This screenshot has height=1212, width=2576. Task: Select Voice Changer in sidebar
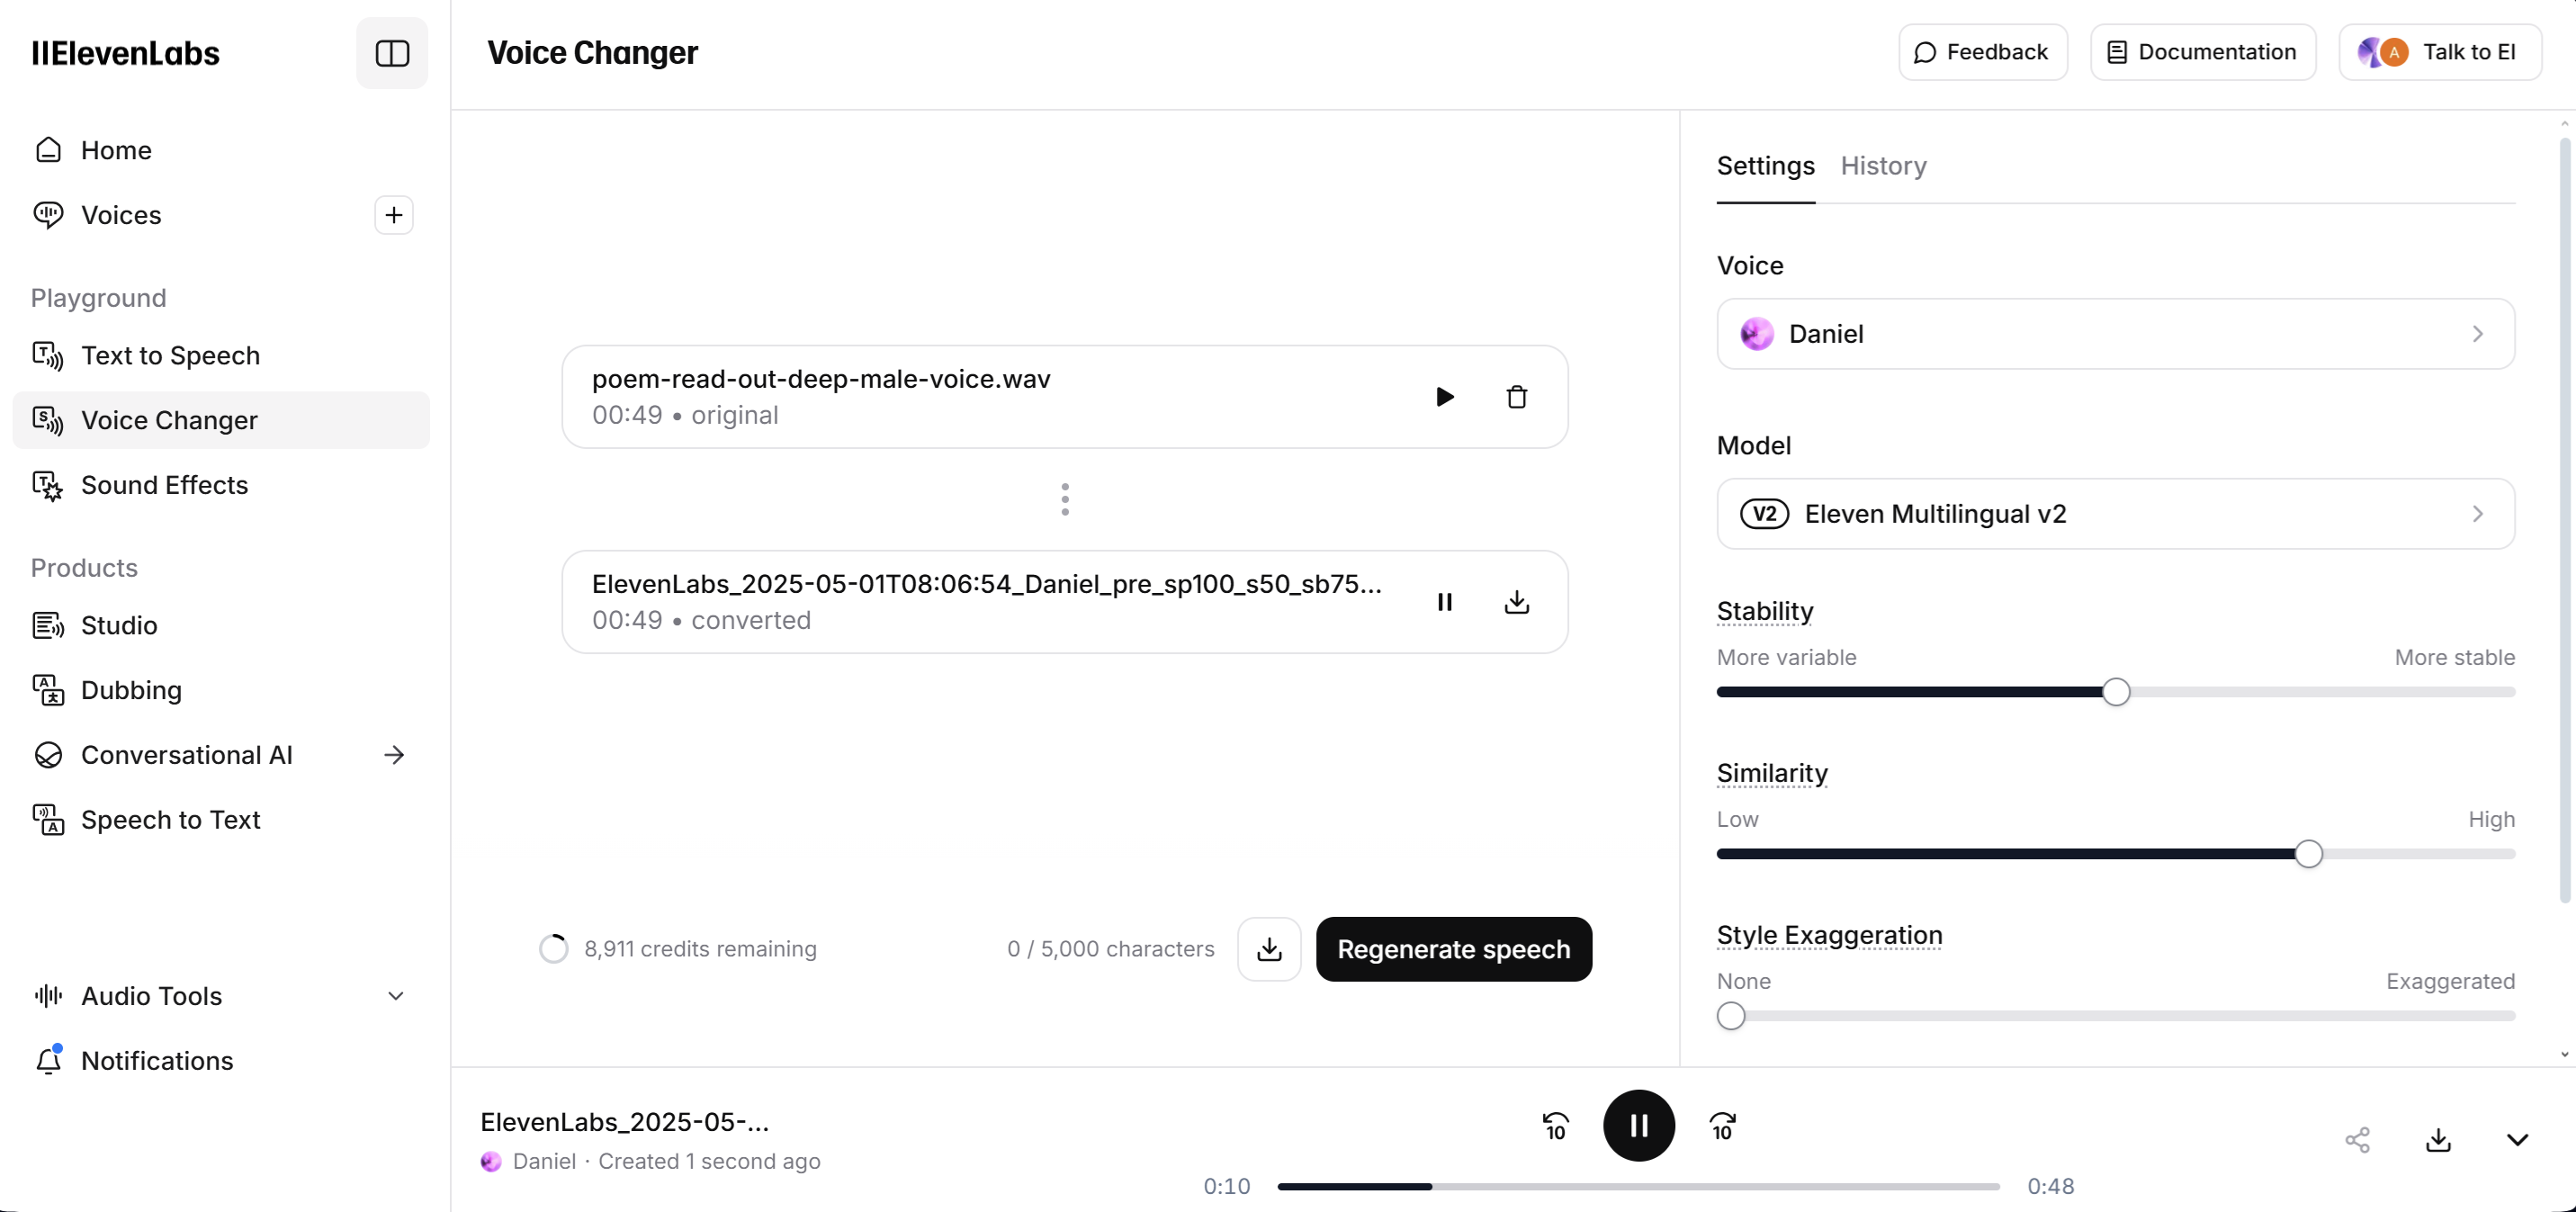tap(220, 420)
